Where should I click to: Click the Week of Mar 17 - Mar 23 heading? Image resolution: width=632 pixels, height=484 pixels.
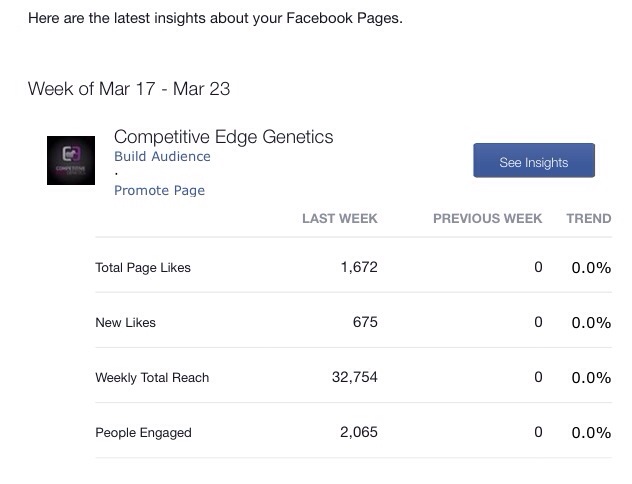129,89
